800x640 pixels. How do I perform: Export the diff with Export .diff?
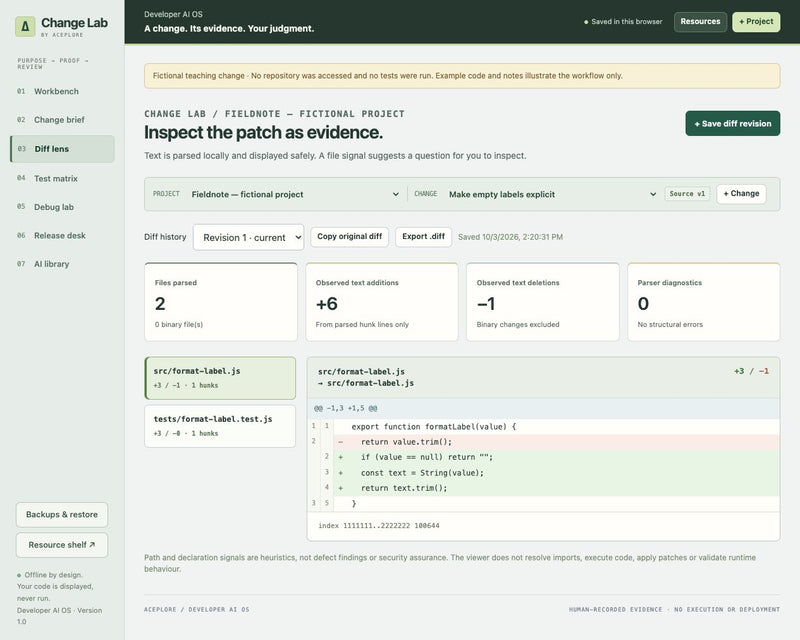point(423,237)
